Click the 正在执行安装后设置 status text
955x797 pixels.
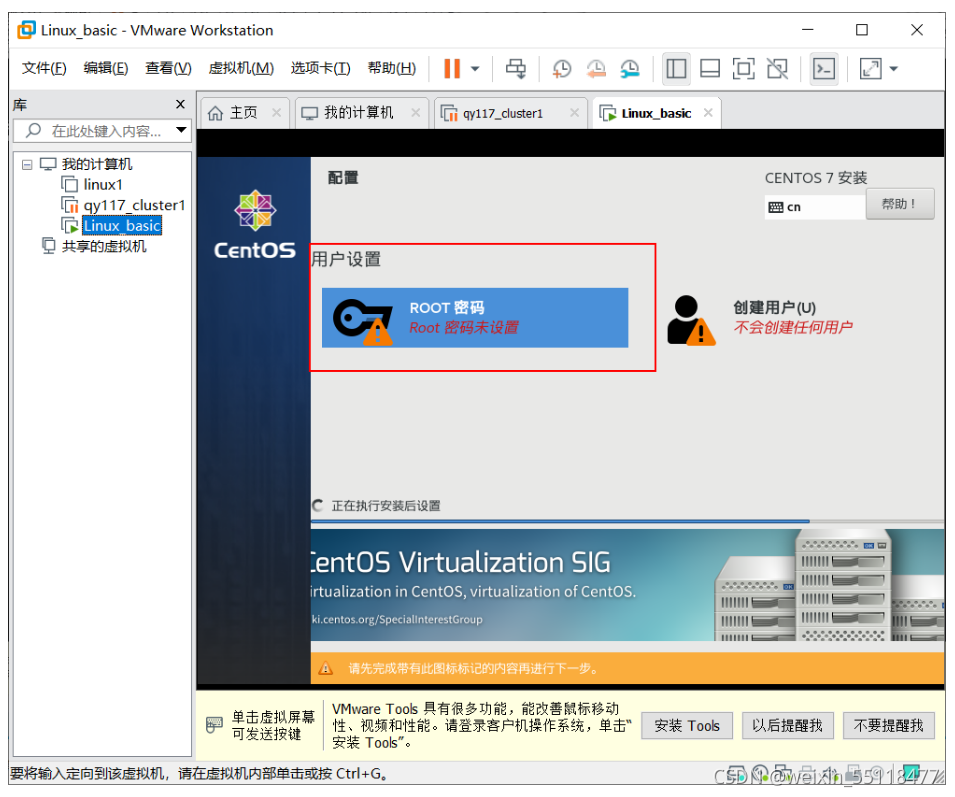386,506
